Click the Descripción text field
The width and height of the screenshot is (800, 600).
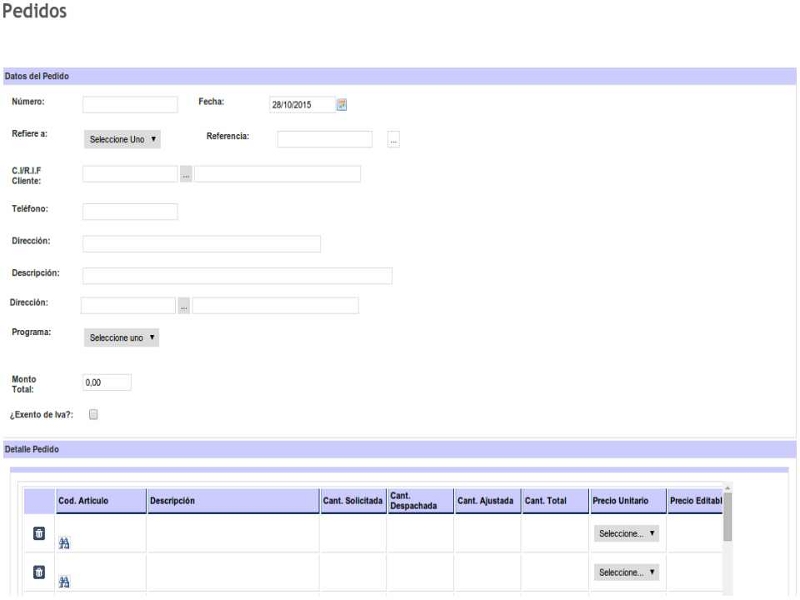click(x=237, y=276)
